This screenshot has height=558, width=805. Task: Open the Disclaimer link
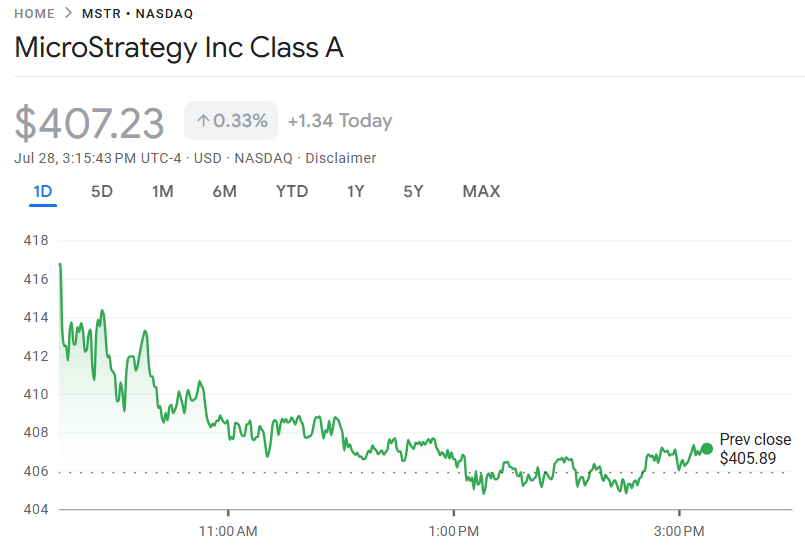point(341,158)
